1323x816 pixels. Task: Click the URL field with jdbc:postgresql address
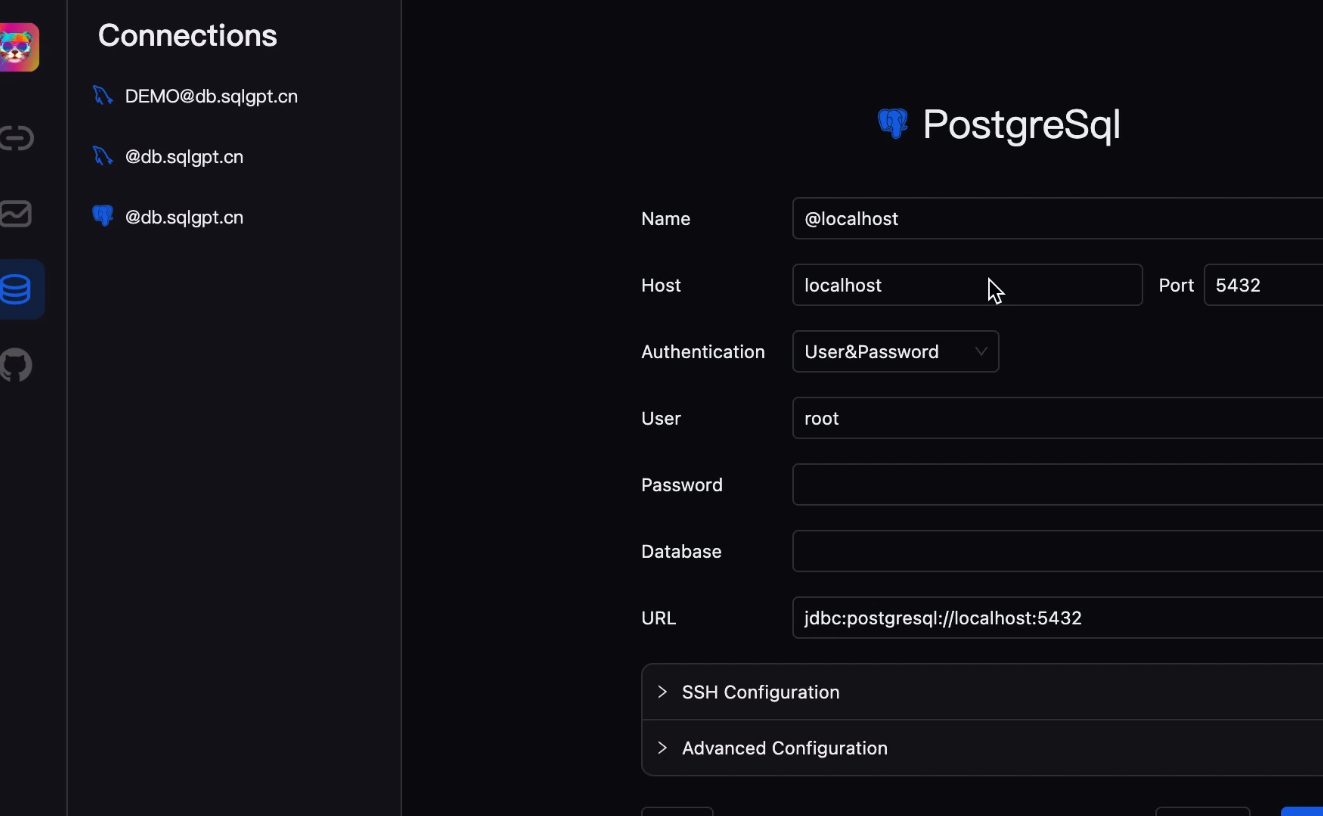pyautogui.click(x=1057, y=618)
